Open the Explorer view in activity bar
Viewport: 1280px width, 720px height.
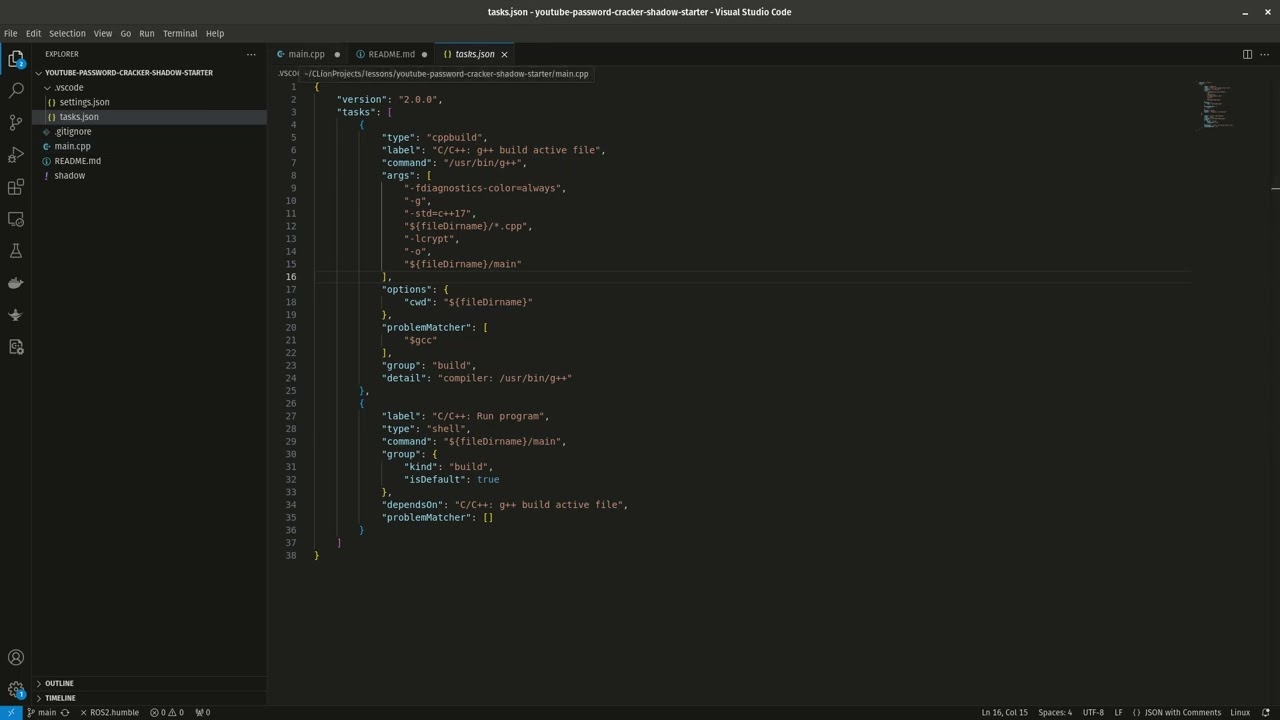pos(15,60)
